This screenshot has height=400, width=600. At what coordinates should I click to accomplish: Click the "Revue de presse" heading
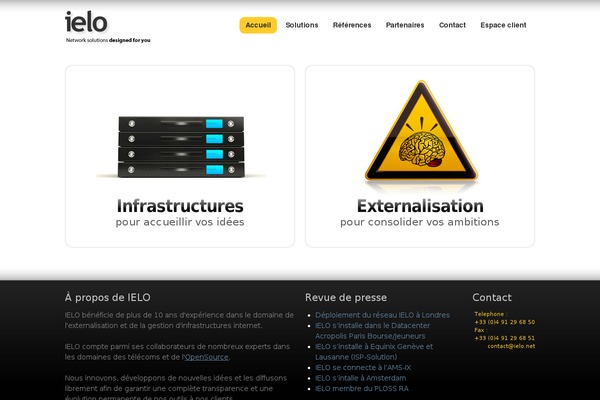[x=346, y=297]
